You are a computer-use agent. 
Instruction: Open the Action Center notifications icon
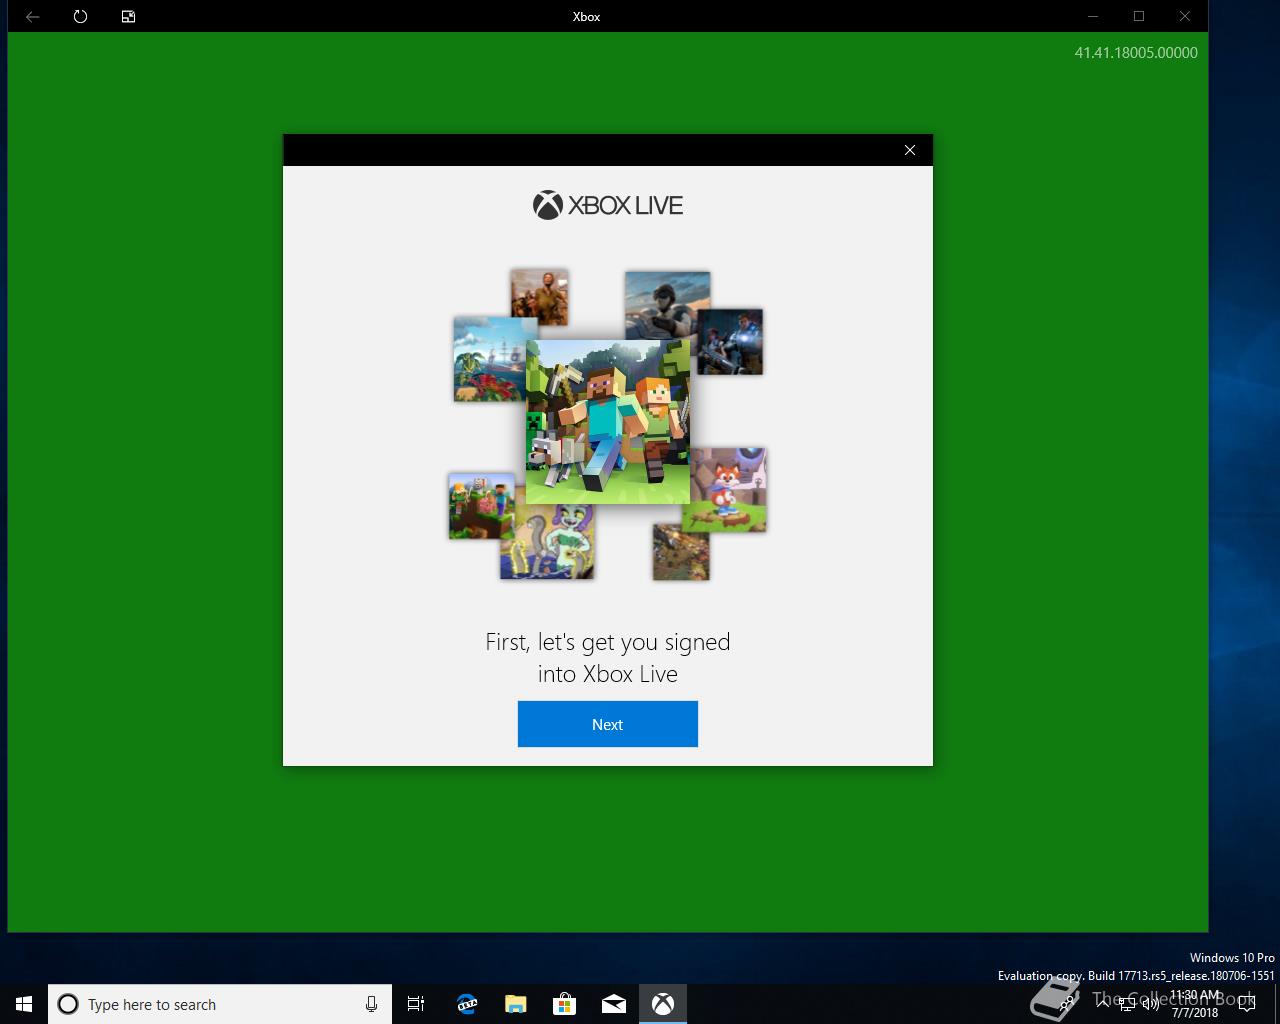[1246, 1004]
